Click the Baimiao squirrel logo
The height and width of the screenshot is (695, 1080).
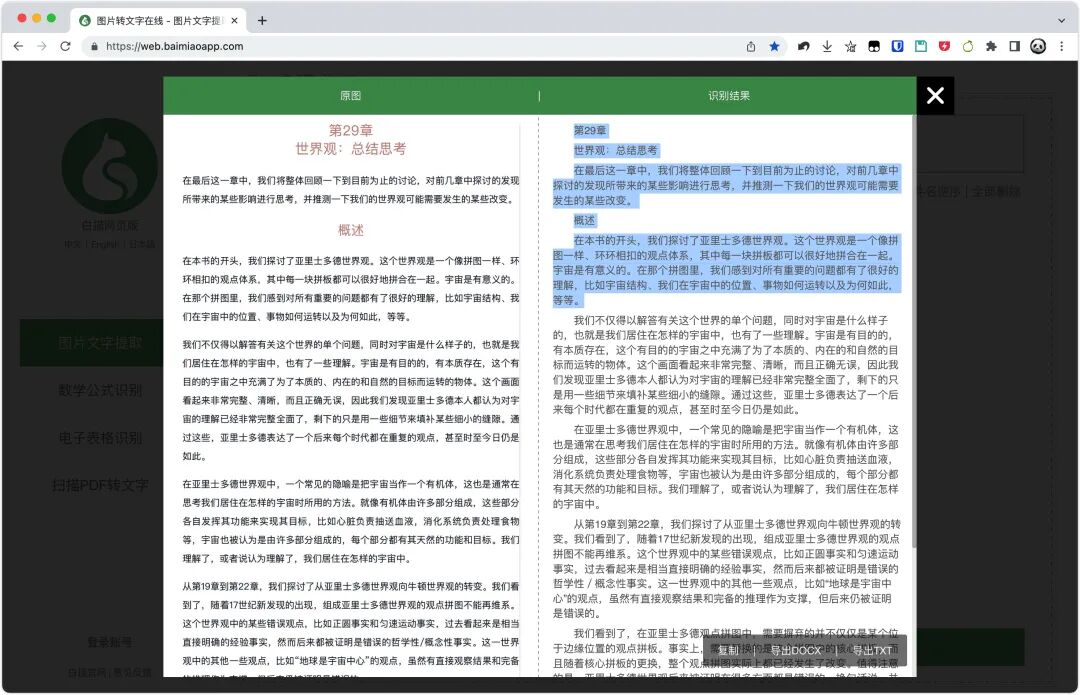(110, 166)
